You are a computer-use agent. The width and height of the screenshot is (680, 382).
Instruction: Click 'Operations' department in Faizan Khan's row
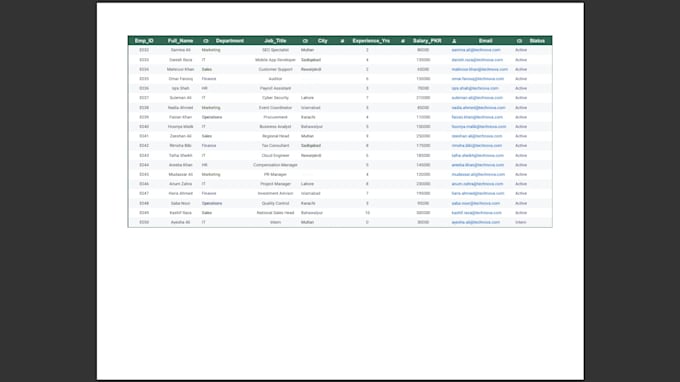(x=212, y=117)
